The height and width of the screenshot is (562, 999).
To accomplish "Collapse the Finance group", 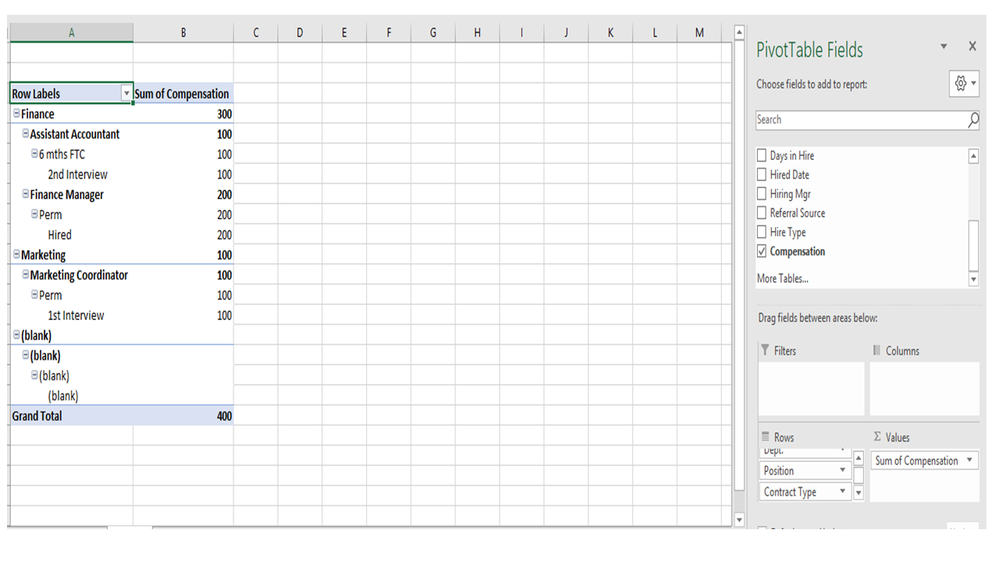I will (17, 113).
